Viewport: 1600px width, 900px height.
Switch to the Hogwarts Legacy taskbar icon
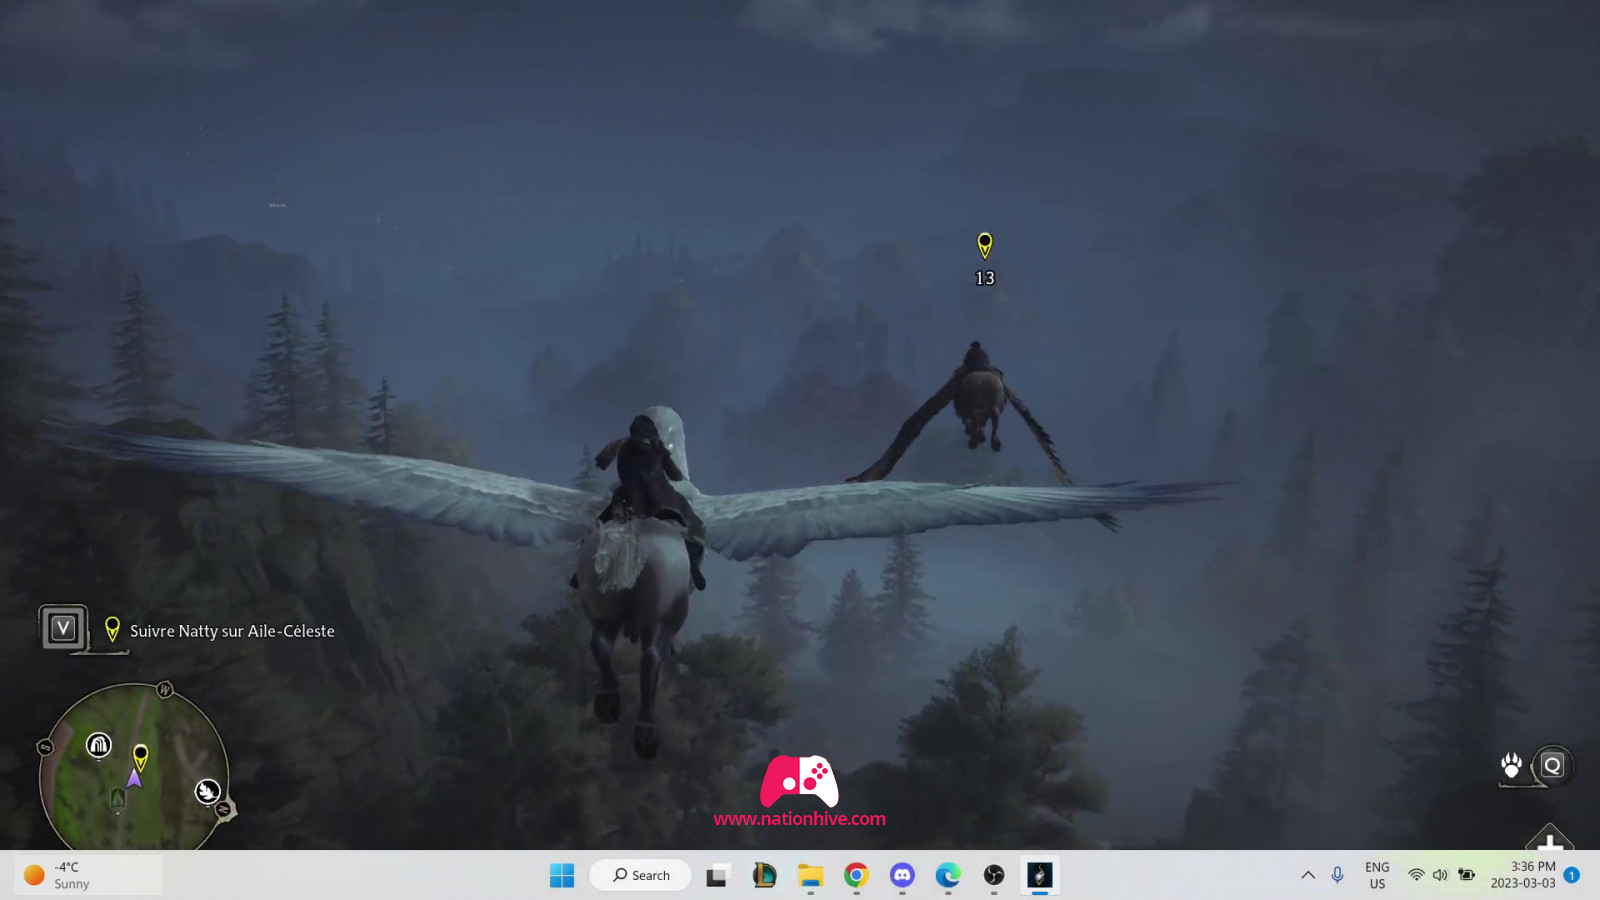pos(1040,875)
